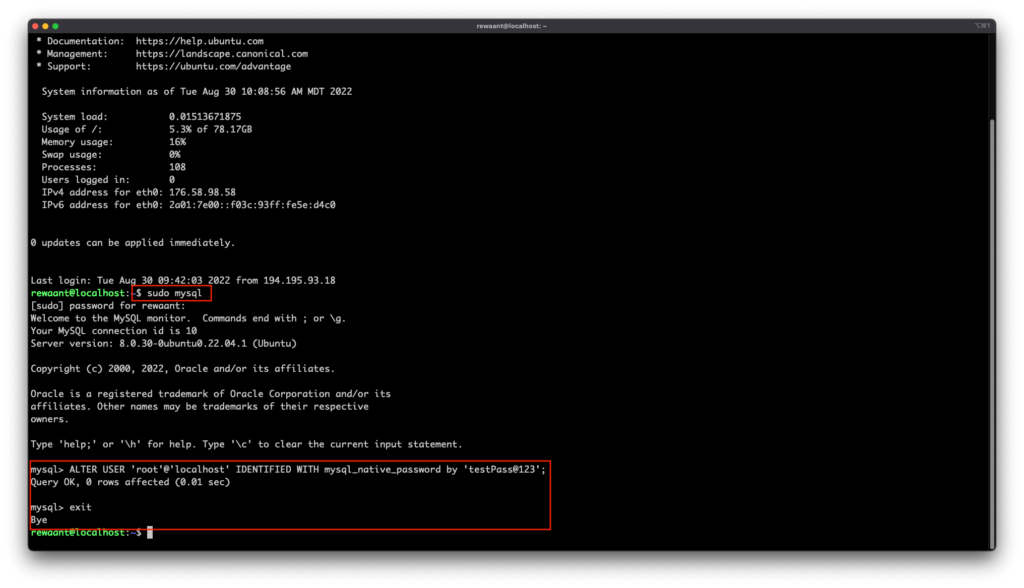
Task: Click the IPv4 address 176.58.98.58
Action: tap(202, 192)
